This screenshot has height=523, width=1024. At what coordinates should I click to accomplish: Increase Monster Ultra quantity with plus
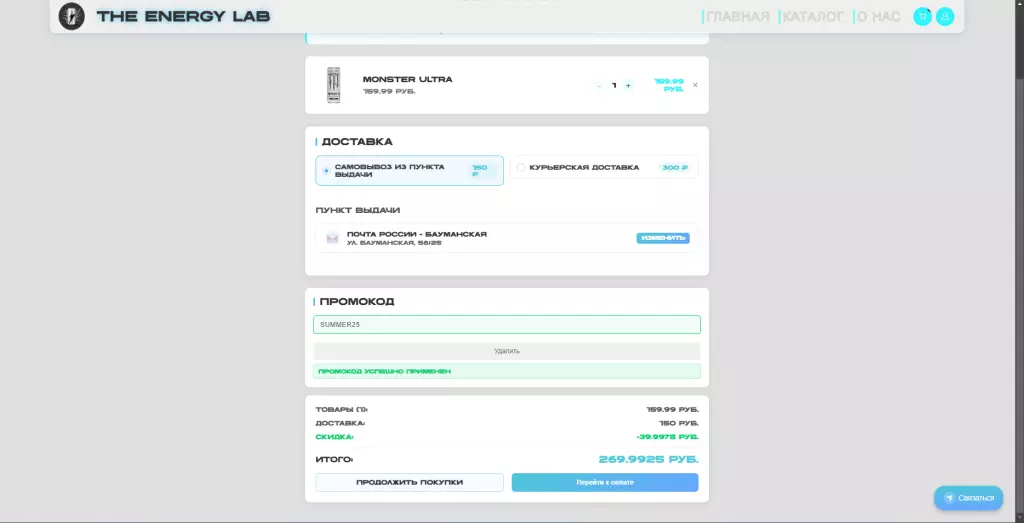(x=628, y=86)
